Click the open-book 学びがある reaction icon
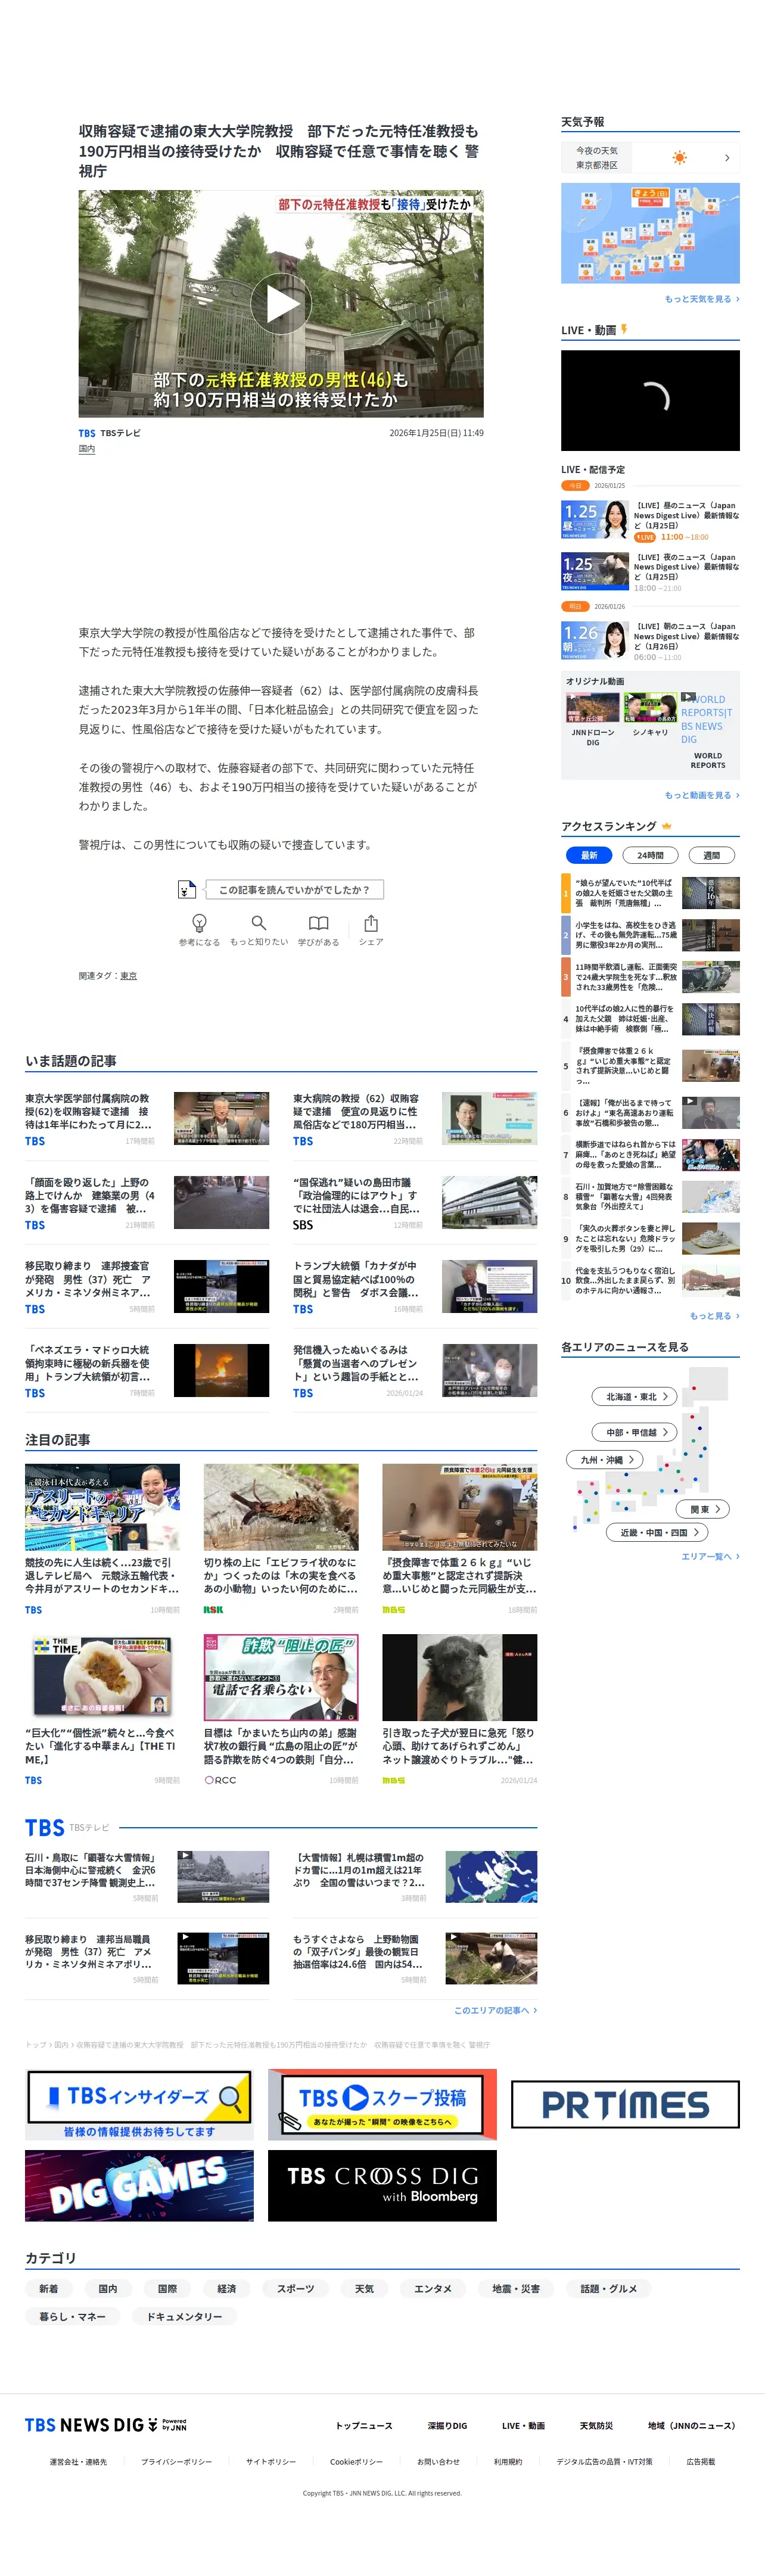The image size is (765, 2576). point(318,922)
